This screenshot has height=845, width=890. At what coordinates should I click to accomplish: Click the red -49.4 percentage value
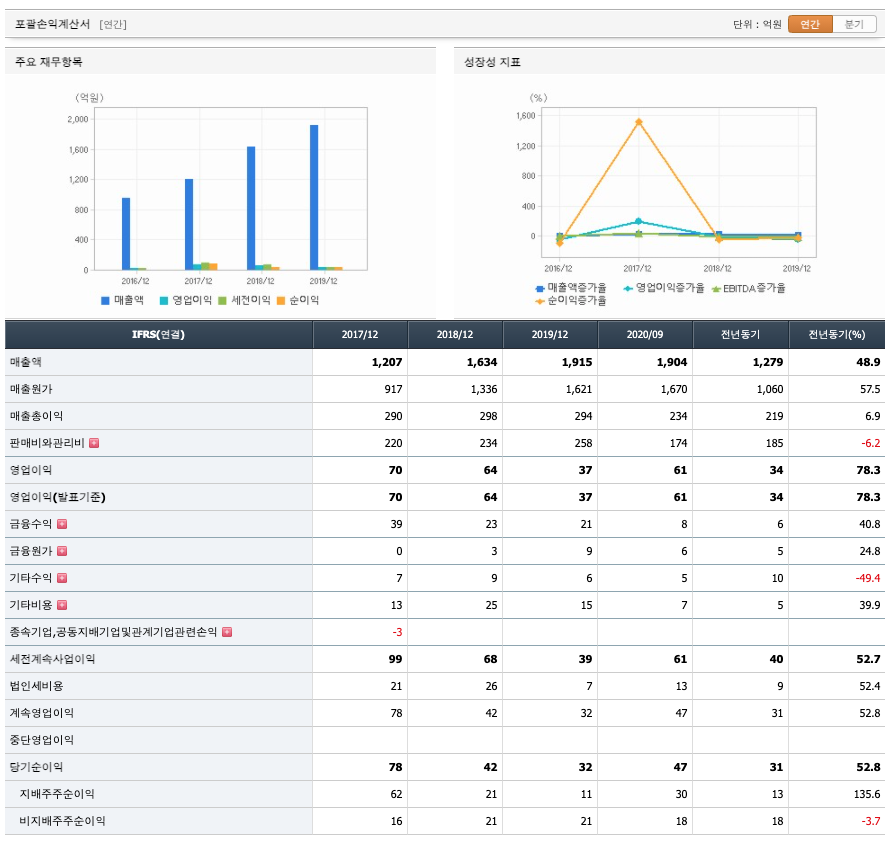[x=868, y=578]
